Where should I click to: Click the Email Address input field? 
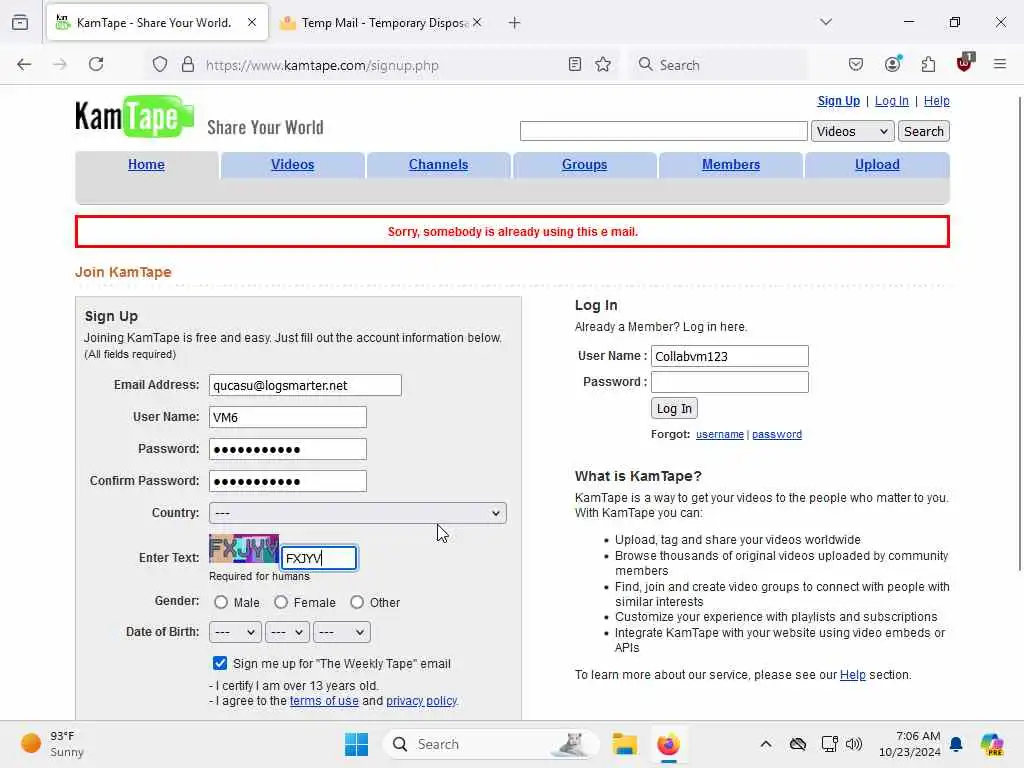click(x=305, y=385)
